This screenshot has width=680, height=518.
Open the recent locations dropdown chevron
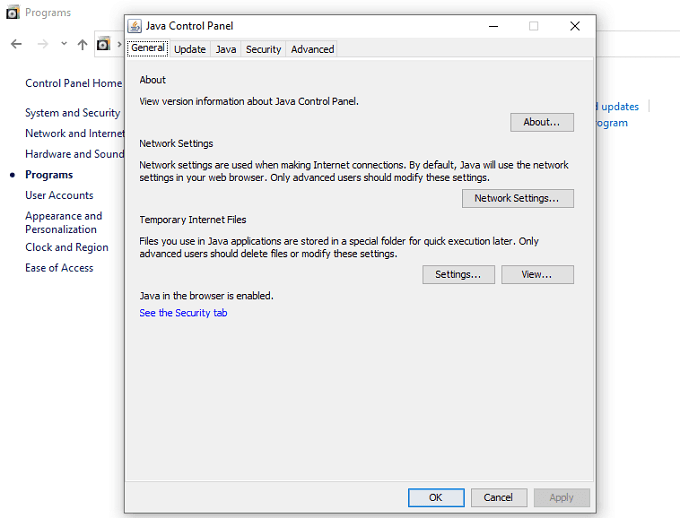pos(64,44)
